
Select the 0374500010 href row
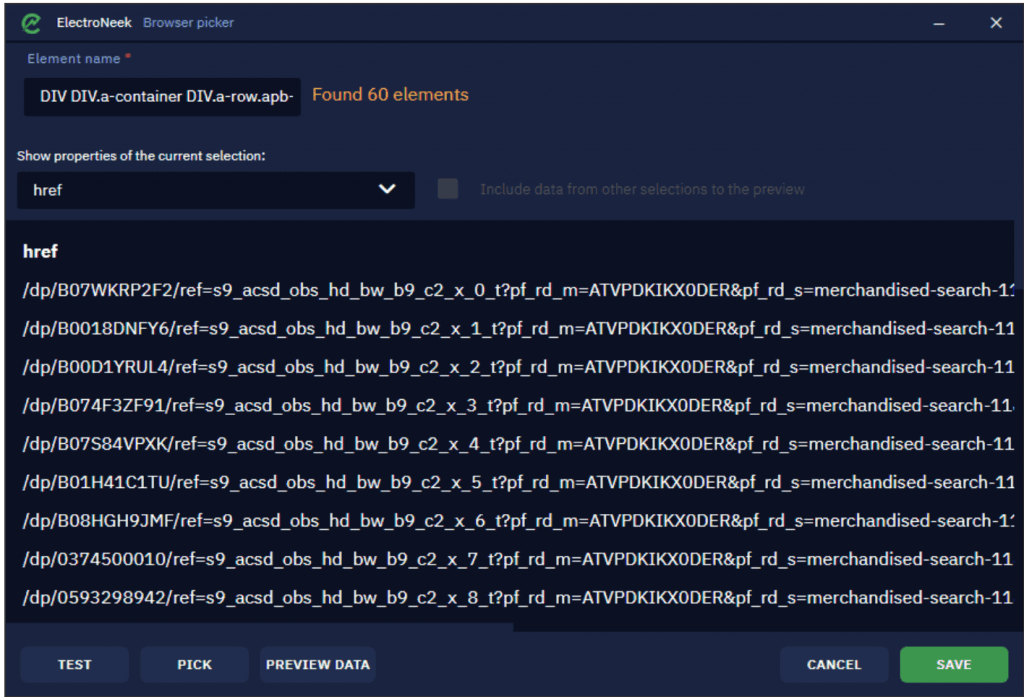click(519, 559)
